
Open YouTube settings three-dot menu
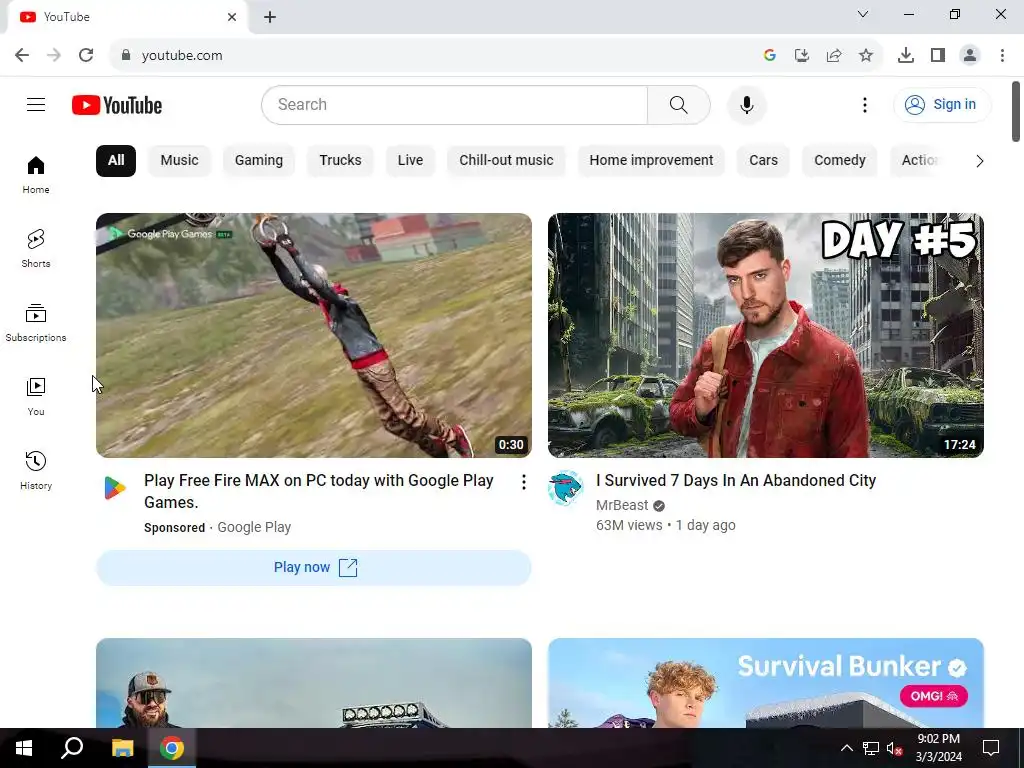865,104
